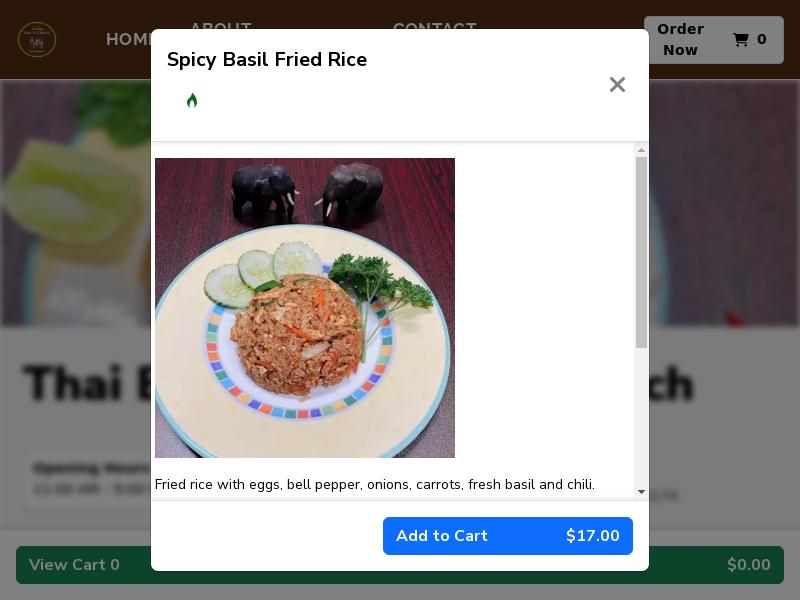Open the shopping cart icon in header
Viewport: 800px width, 600px height.
(740, 39)
